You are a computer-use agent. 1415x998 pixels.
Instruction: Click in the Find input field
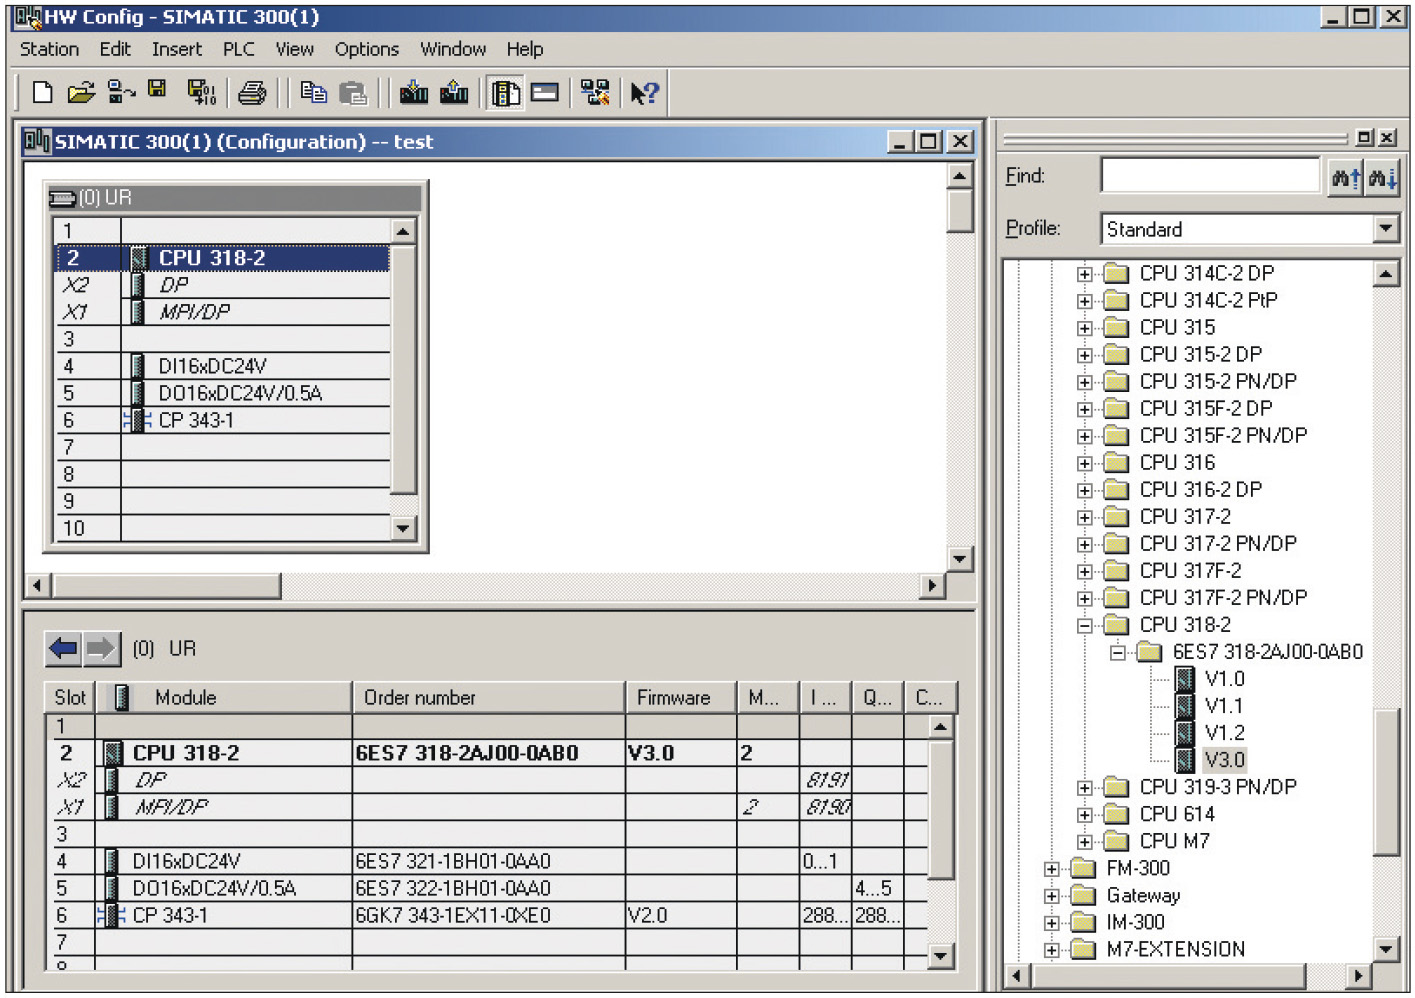pyautogui.click(x=1210, y=175)
